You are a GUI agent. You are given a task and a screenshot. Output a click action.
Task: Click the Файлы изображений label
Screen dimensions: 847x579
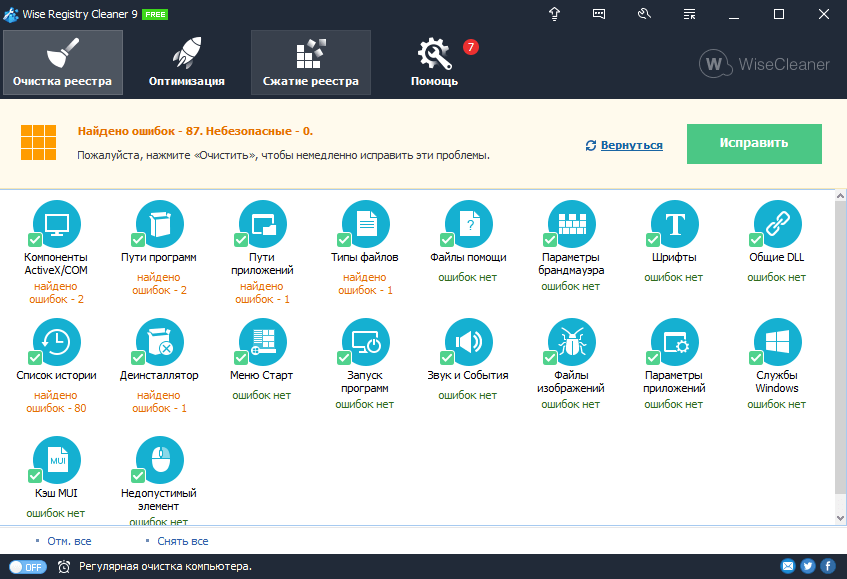point(571,381)
